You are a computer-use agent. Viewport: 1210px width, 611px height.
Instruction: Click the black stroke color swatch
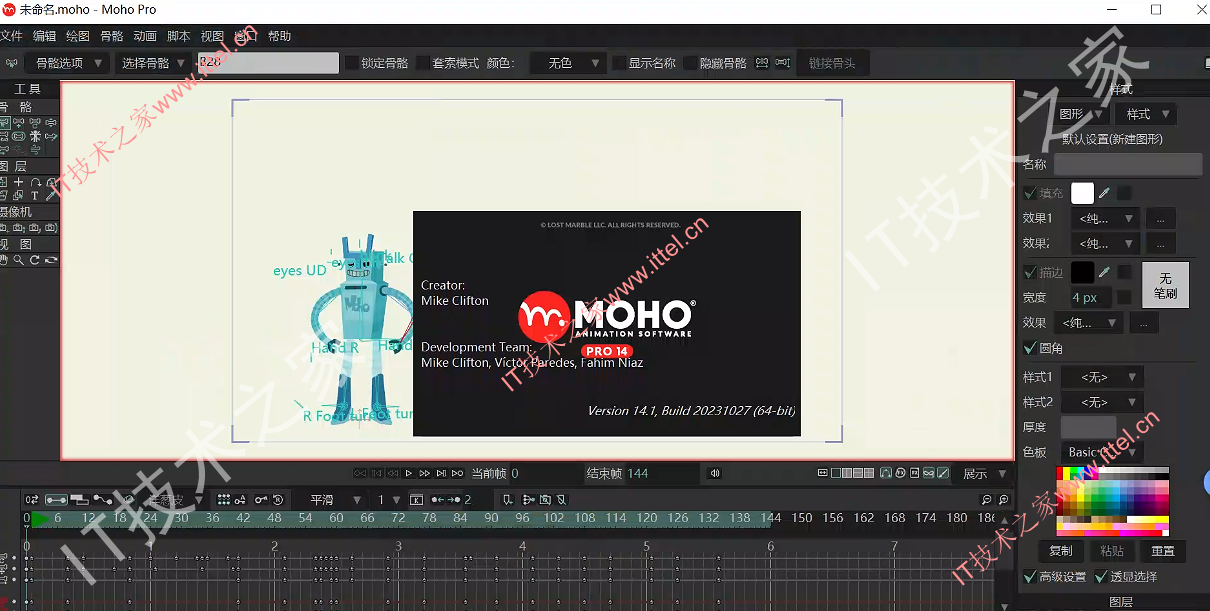pyautogui.click(x=1083, y=272)
